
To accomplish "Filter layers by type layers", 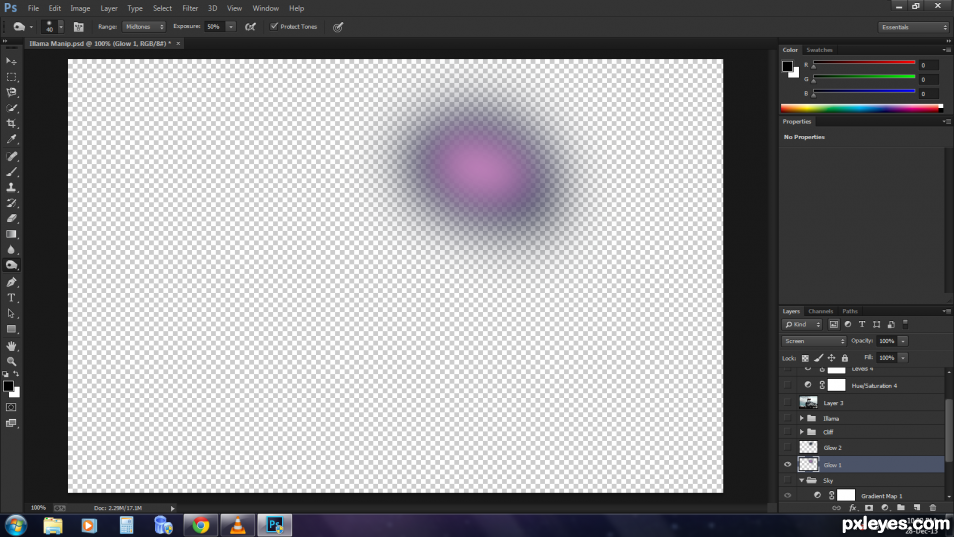I will pyautogui.click(x=862, y=325).
